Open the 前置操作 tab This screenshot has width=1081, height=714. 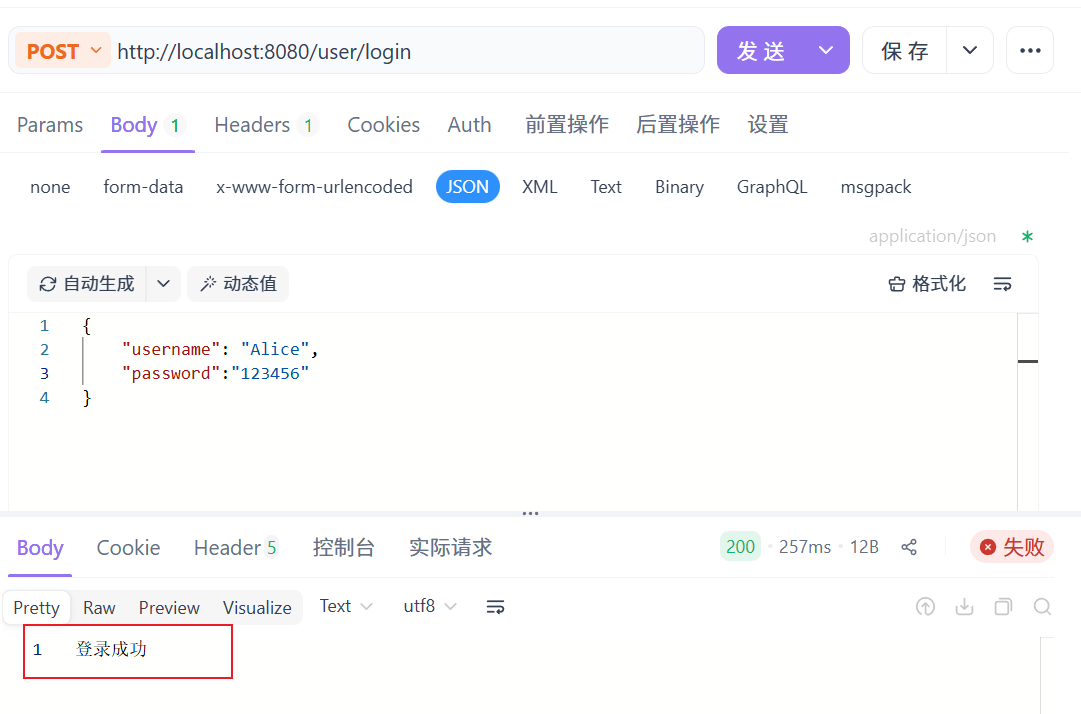(x=567, y=125)
